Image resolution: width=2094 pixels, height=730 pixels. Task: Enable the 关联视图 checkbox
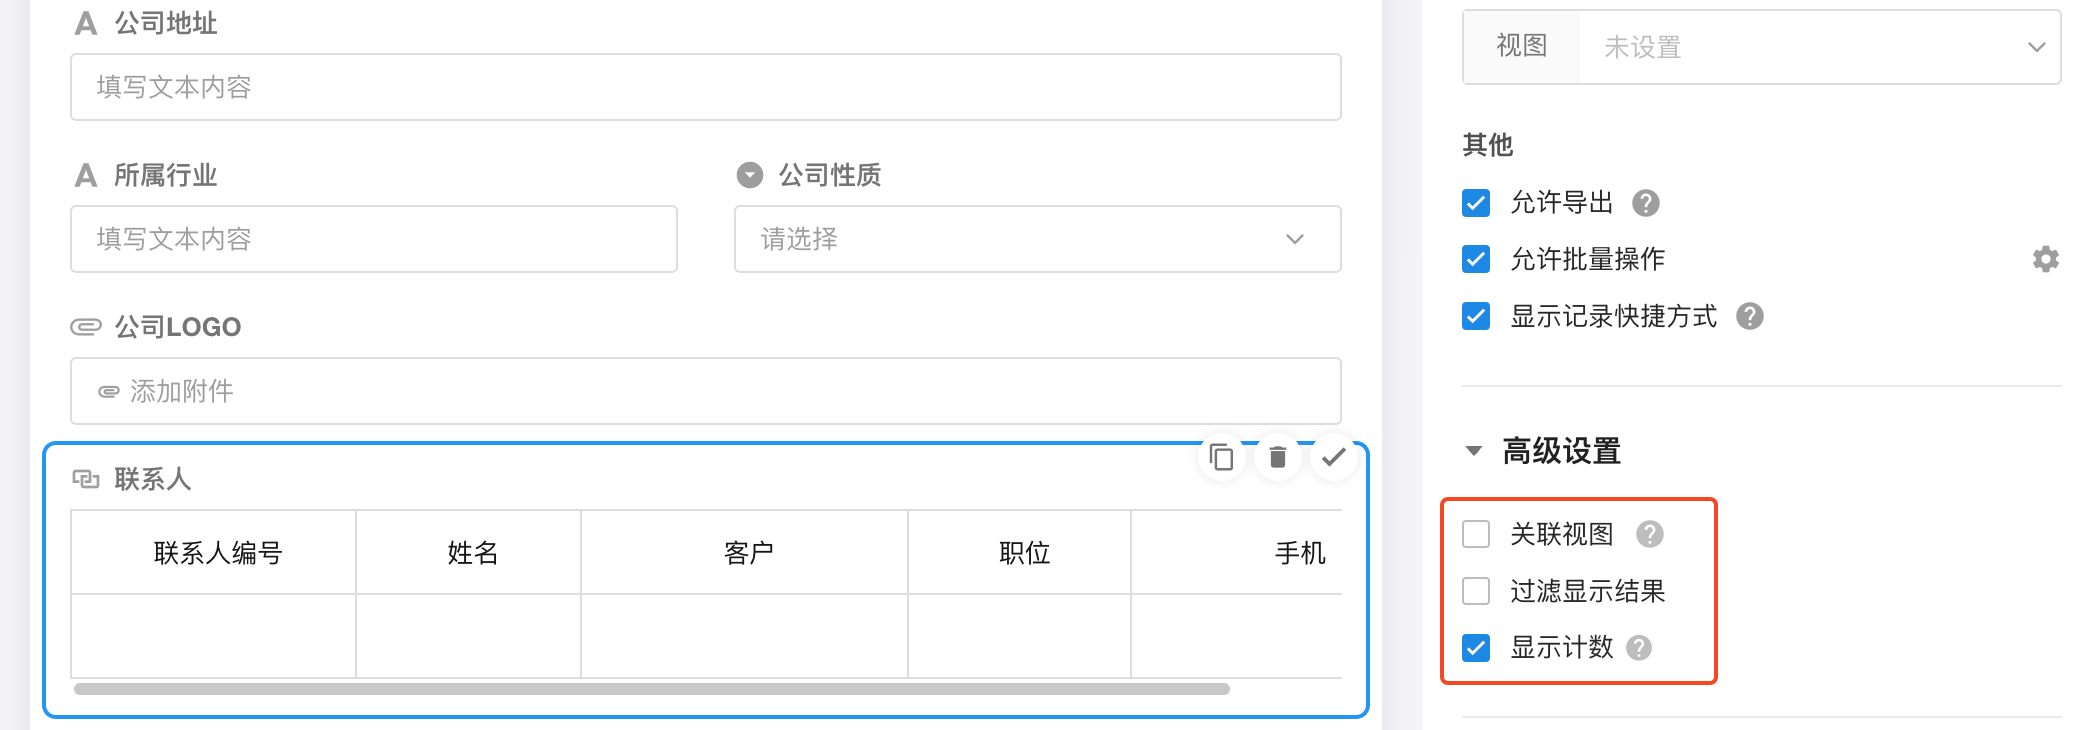(x=1476, y=534)
